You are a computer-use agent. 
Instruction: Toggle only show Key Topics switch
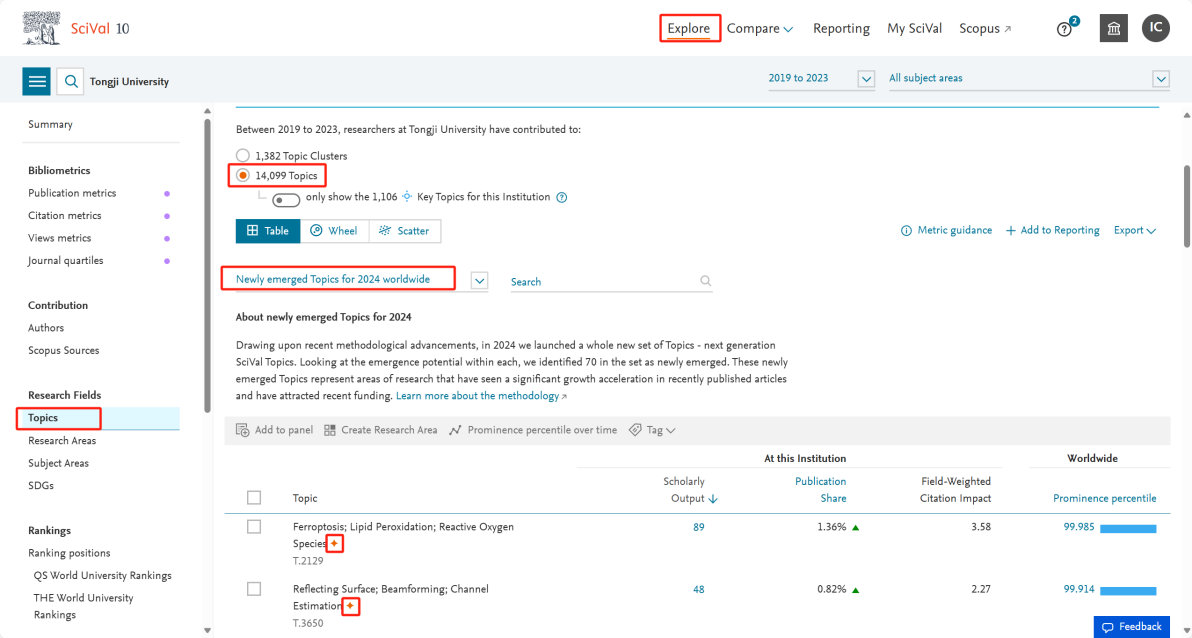[287, 199]
